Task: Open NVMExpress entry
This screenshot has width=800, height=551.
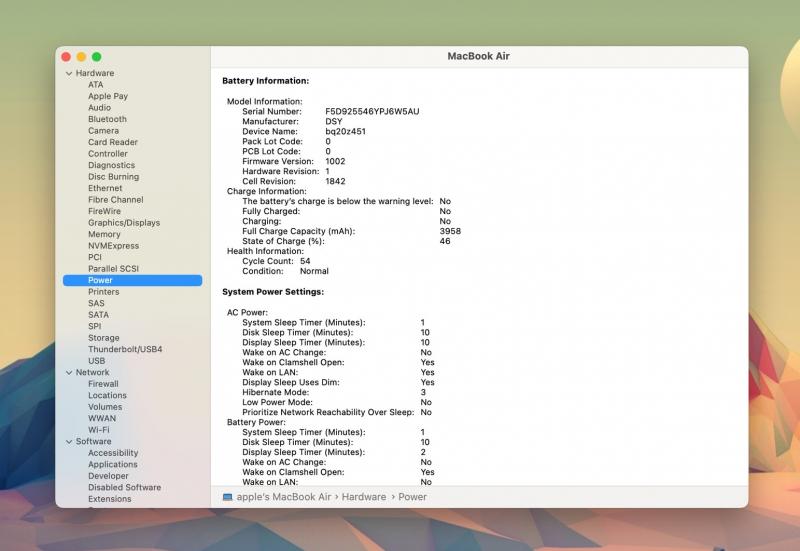Action: pos(113,246)
